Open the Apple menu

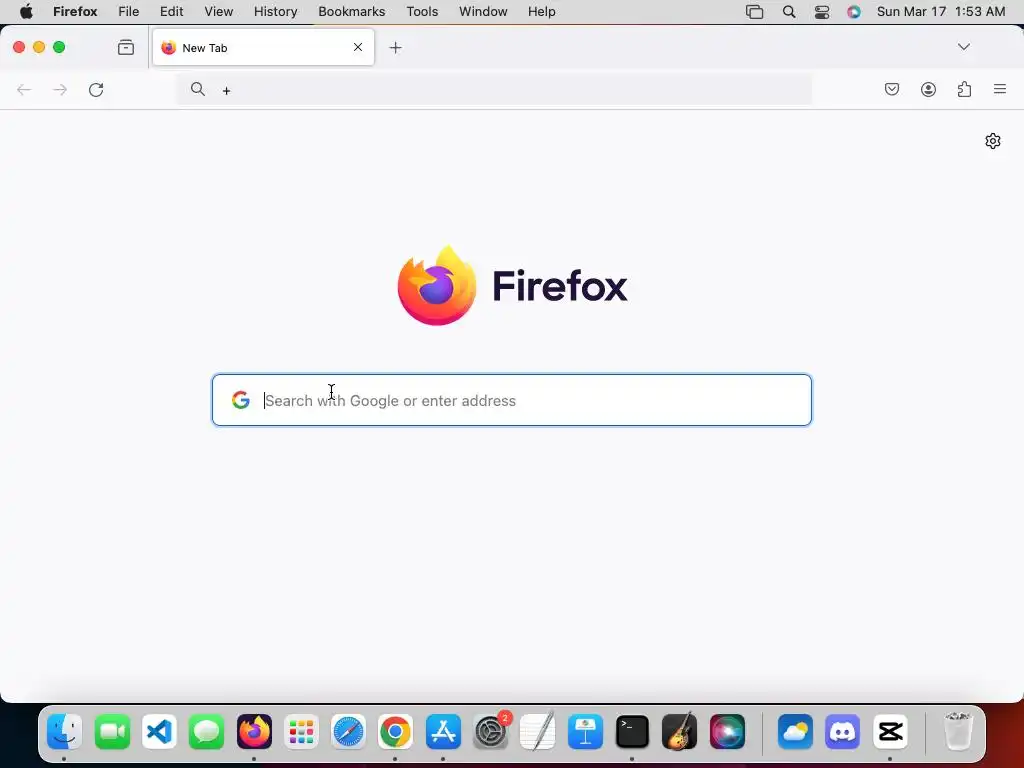(x=26, y=12)
